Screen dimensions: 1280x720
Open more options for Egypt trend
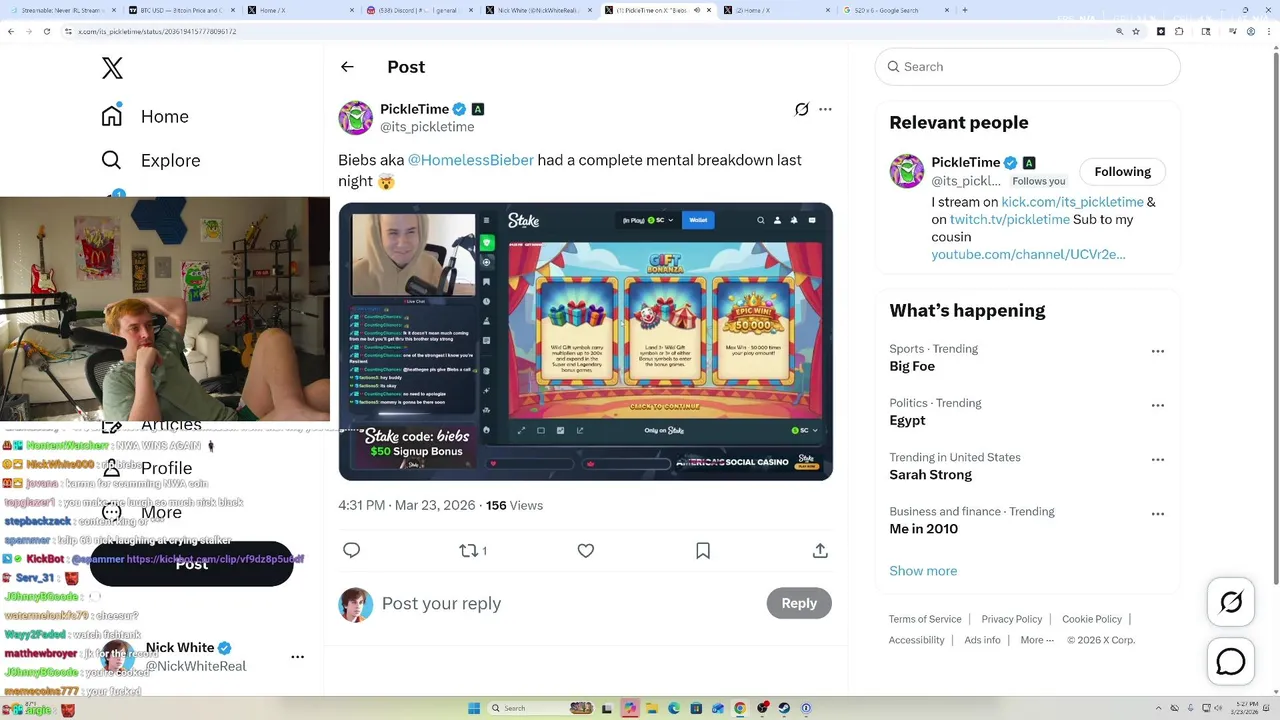pos(1158,405)
